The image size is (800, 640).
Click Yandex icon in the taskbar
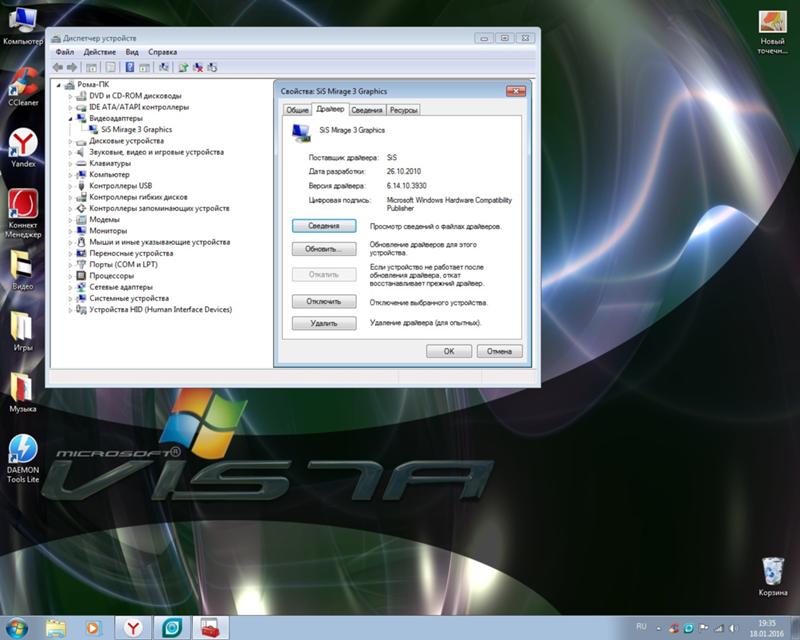click(x=131, y=627)
